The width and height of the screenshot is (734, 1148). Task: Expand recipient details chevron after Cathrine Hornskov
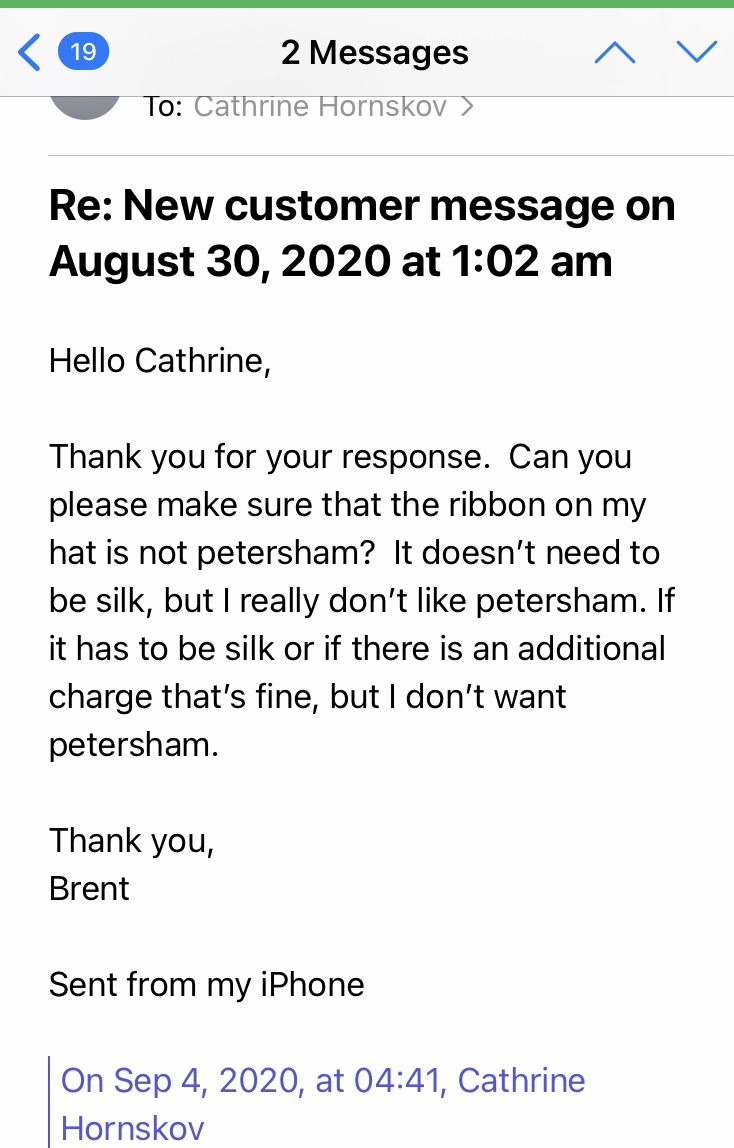(x=467, y=107)
